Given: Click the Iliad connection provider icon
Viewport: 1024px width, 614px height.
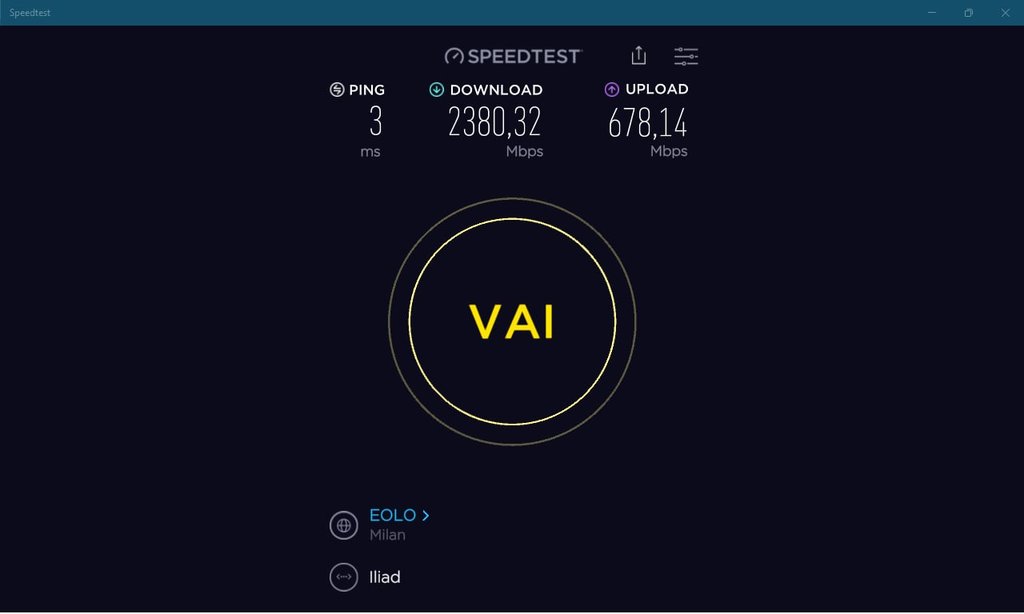Looking at the screenshot, I should (x=344, y=577).
